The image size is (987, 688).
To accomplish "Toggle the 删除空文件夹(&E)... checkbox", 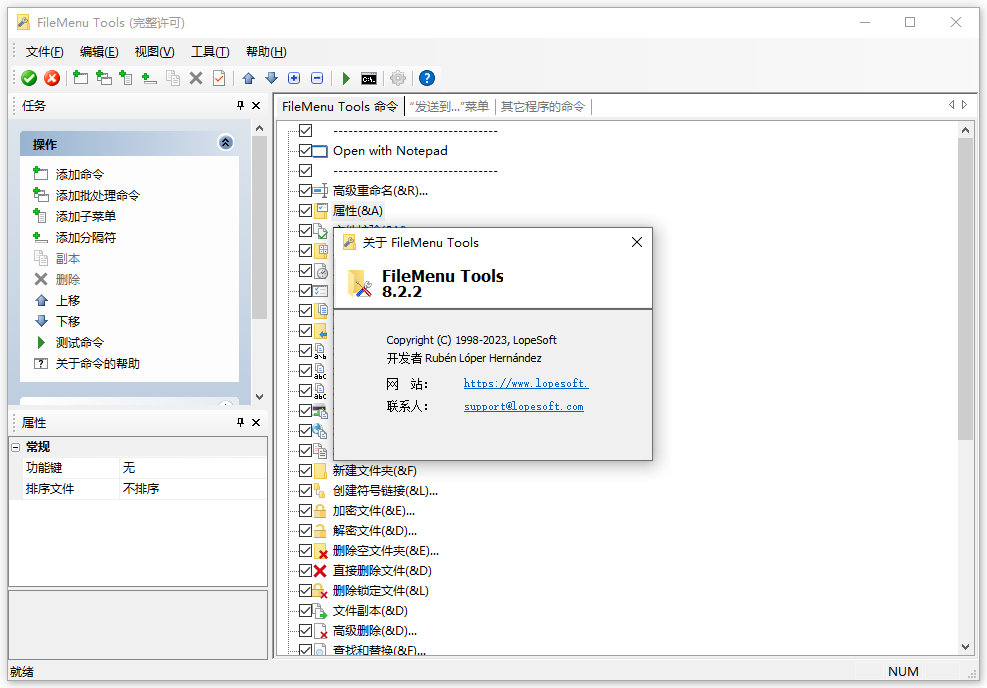I will click(305, 551).
